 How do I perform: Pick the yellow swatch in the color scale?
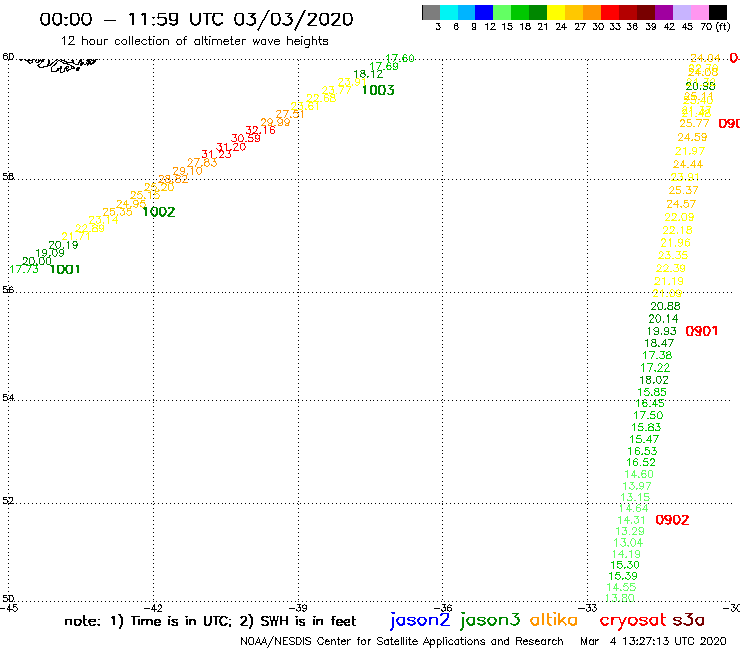coord(555,12)
